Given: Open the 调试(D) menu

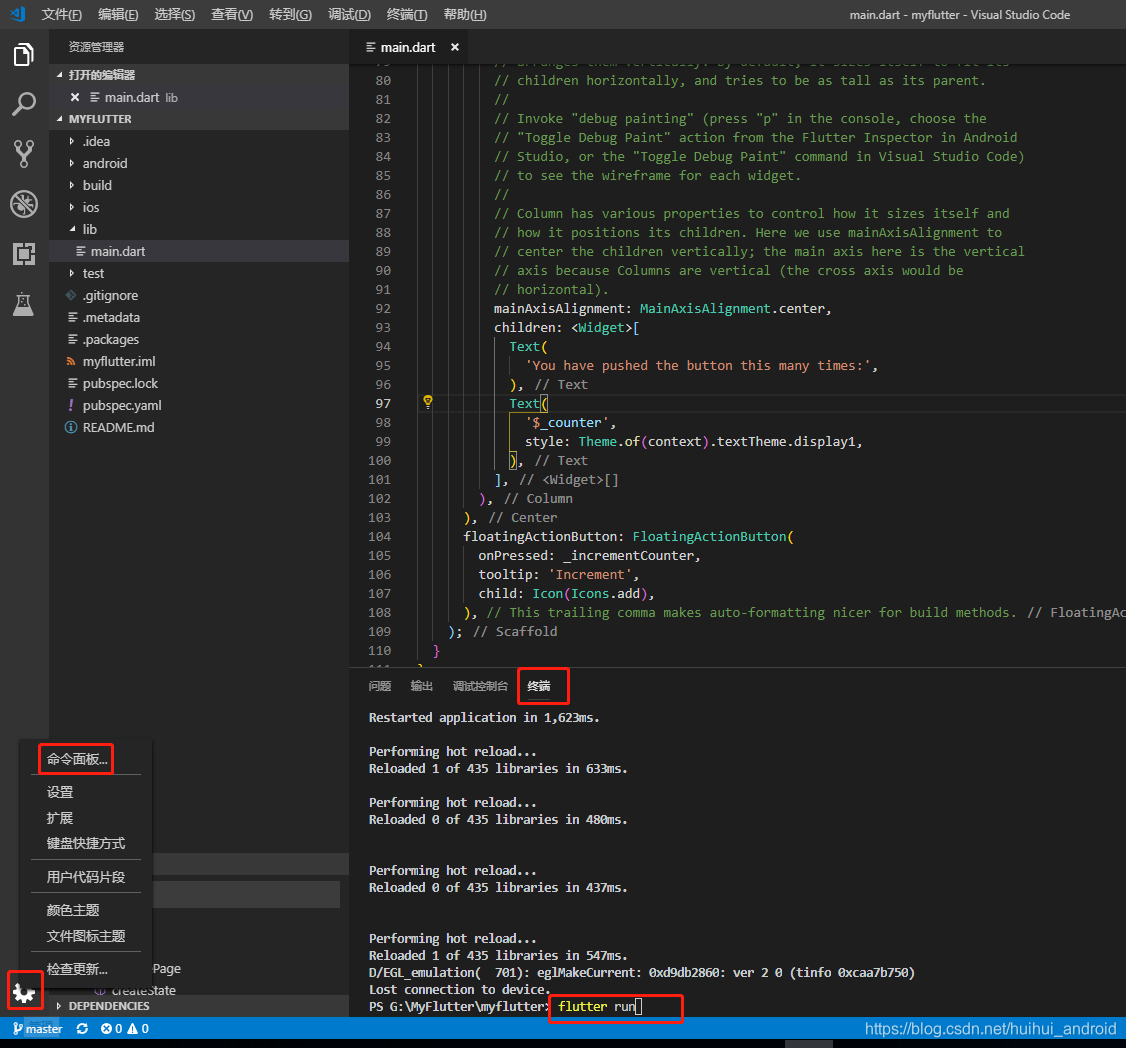Looking at the screenshot, I should (349, 14).
